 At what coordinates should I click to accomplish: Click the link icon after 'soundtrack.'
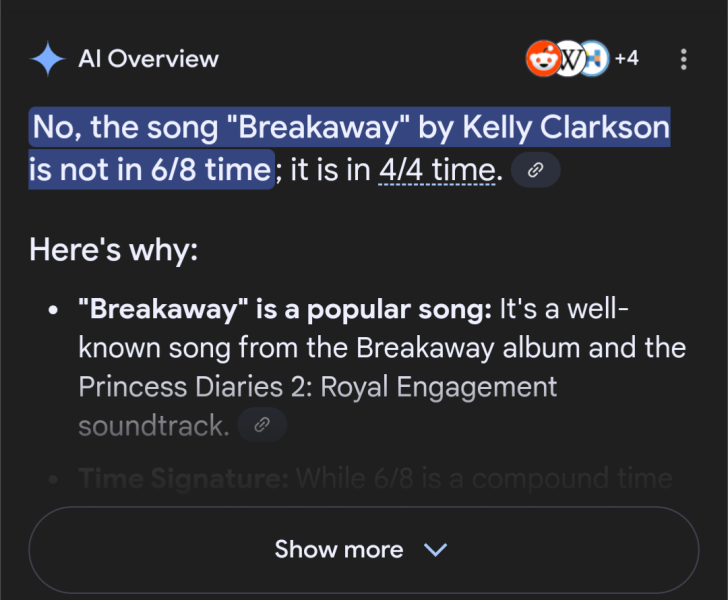coord(262,424)
